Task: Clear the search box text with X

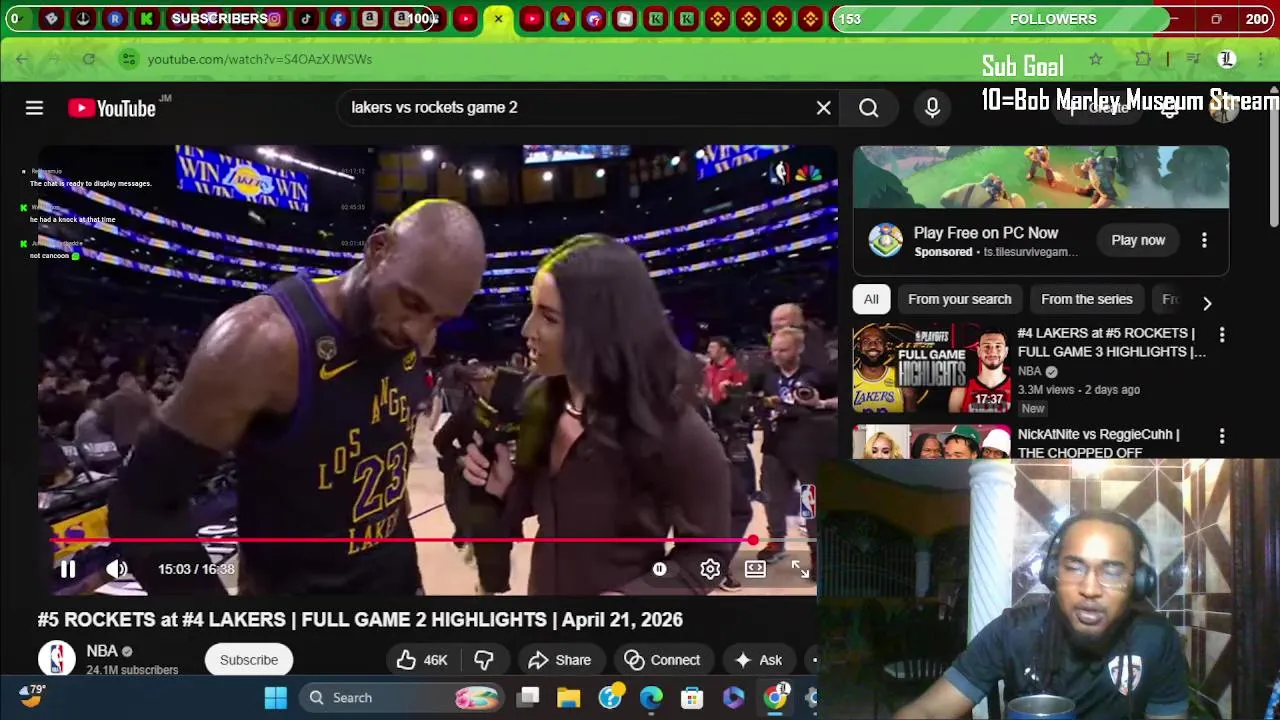Action: pos(823,107)
